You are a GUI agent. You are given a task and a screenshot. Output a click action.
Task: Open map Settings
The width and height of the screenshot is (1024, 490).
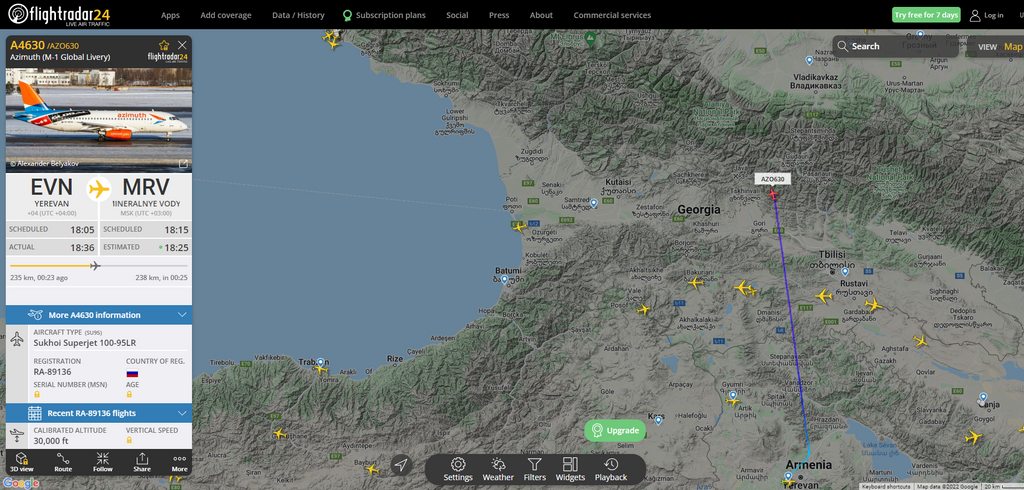point(458,469)
